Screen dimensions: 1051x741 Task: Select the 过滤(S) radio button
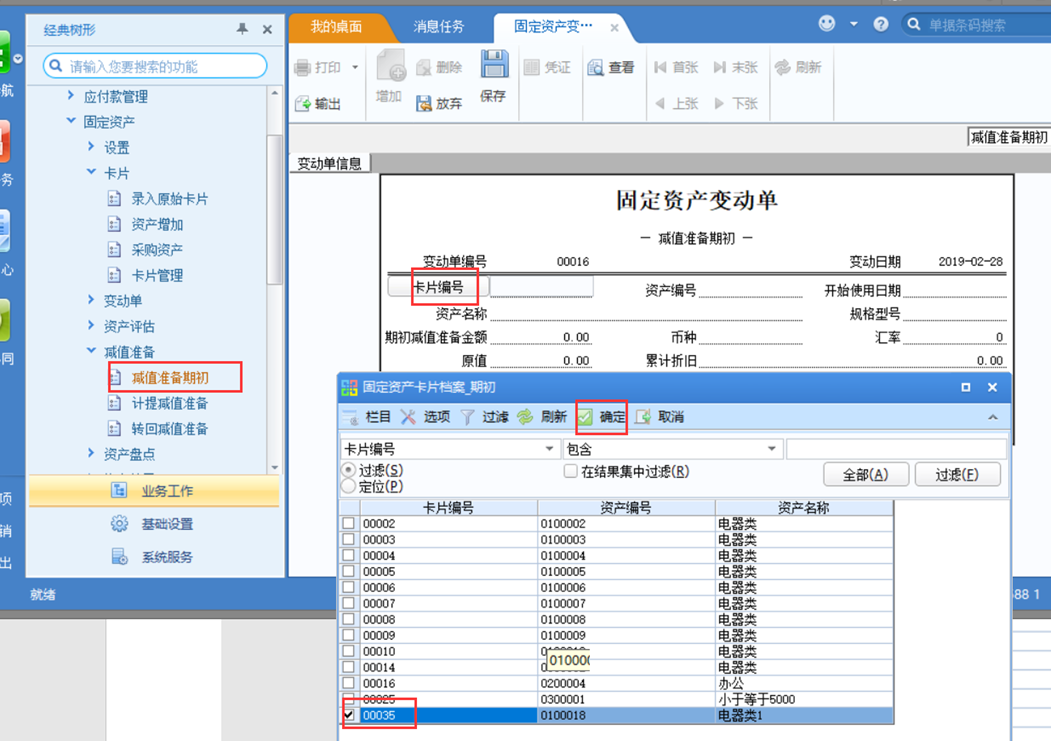pyautogui.click(x=349, y=470)
